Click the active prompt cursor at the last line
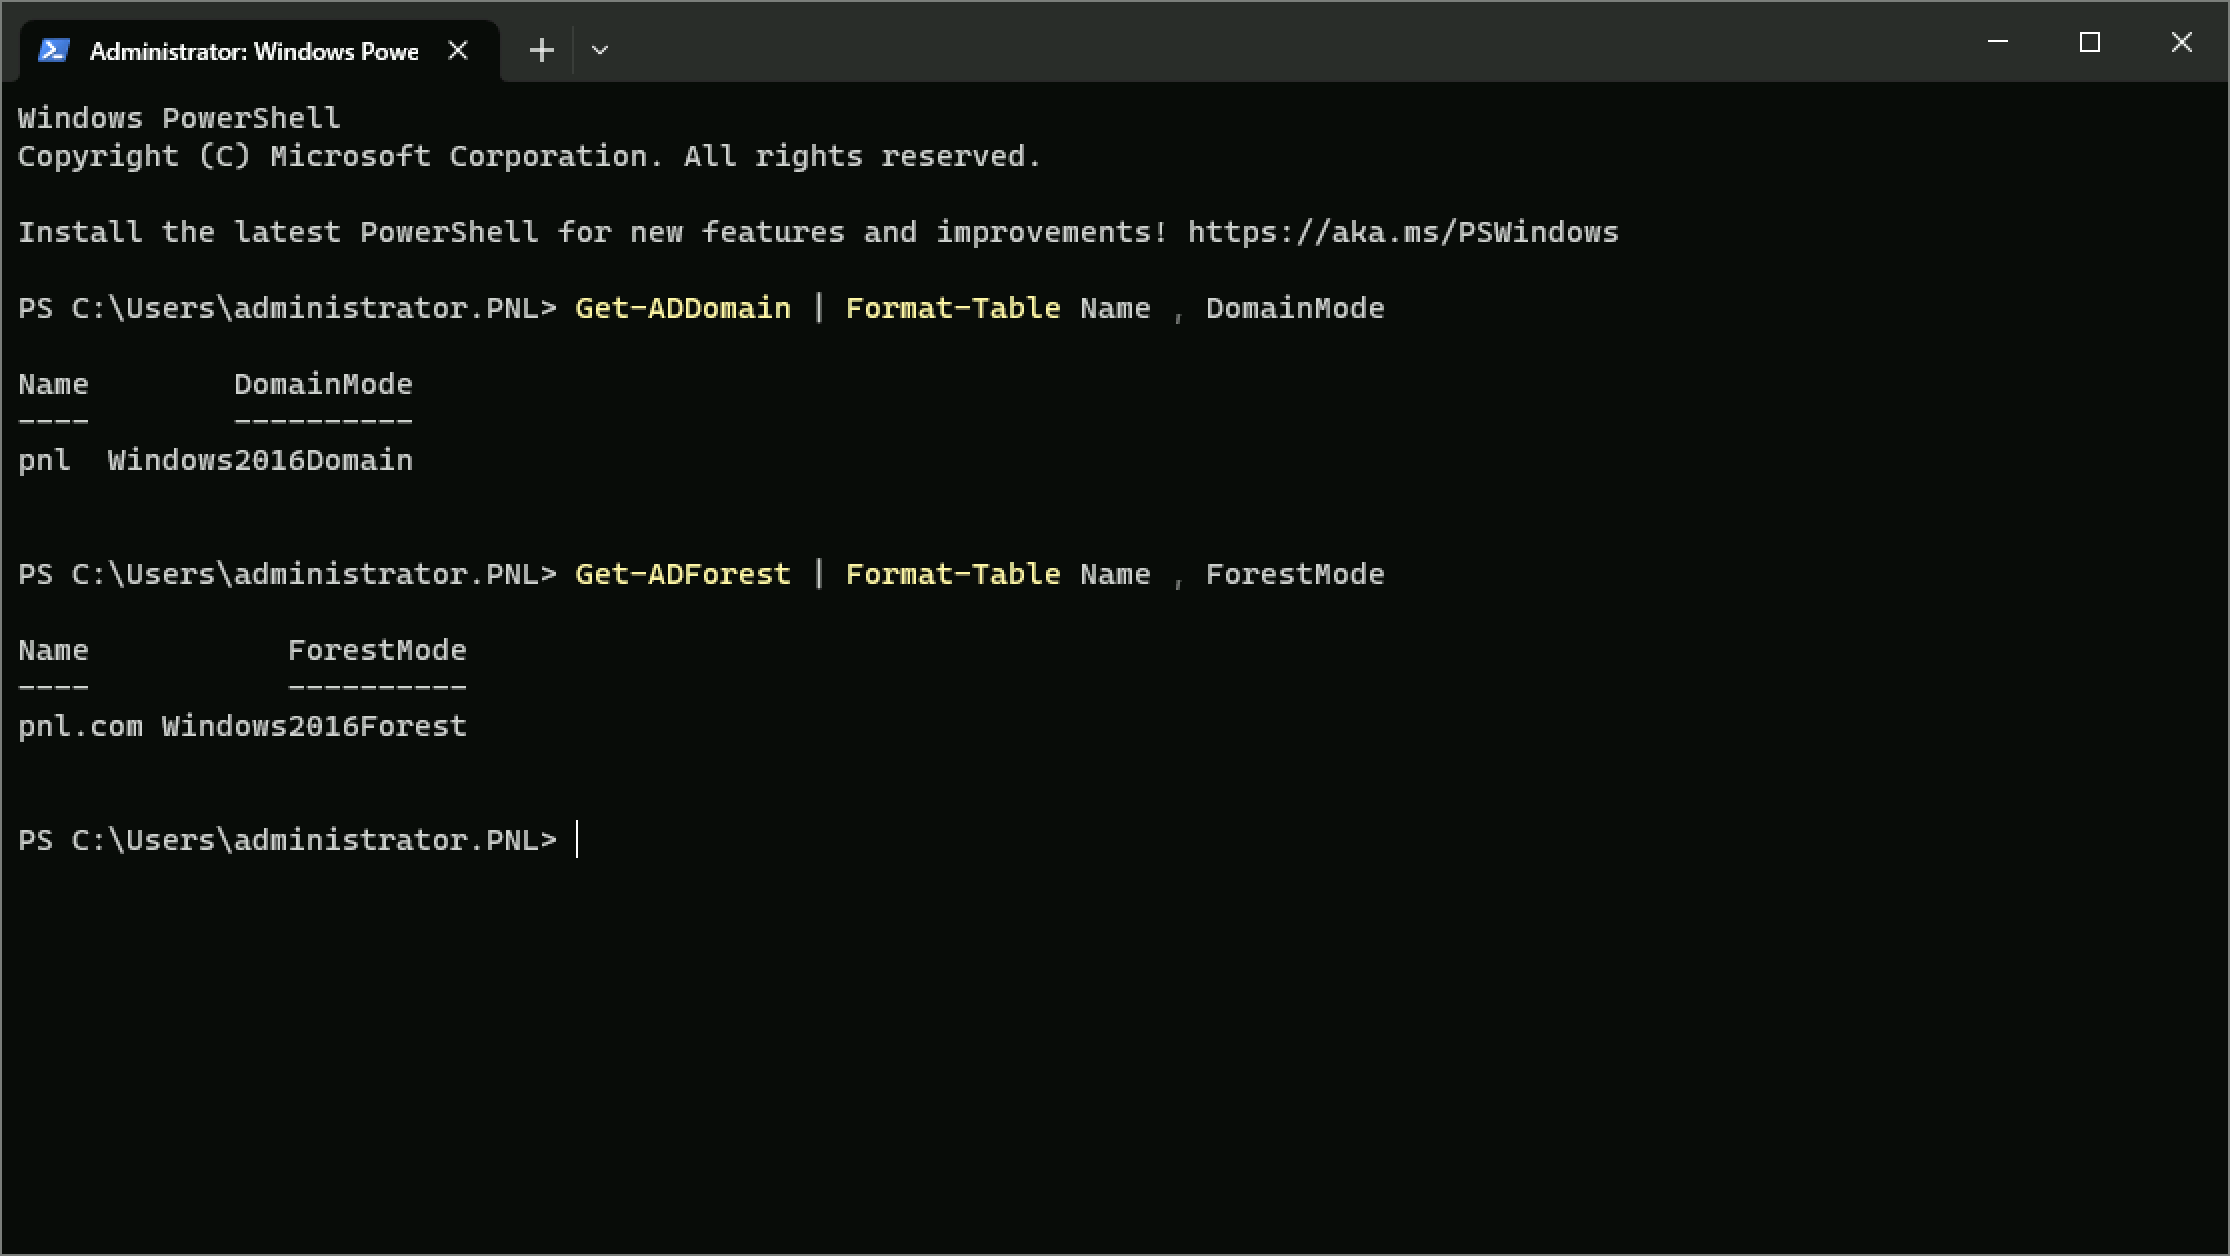This screenshot has height=1256, width=2230. point(577,840)
